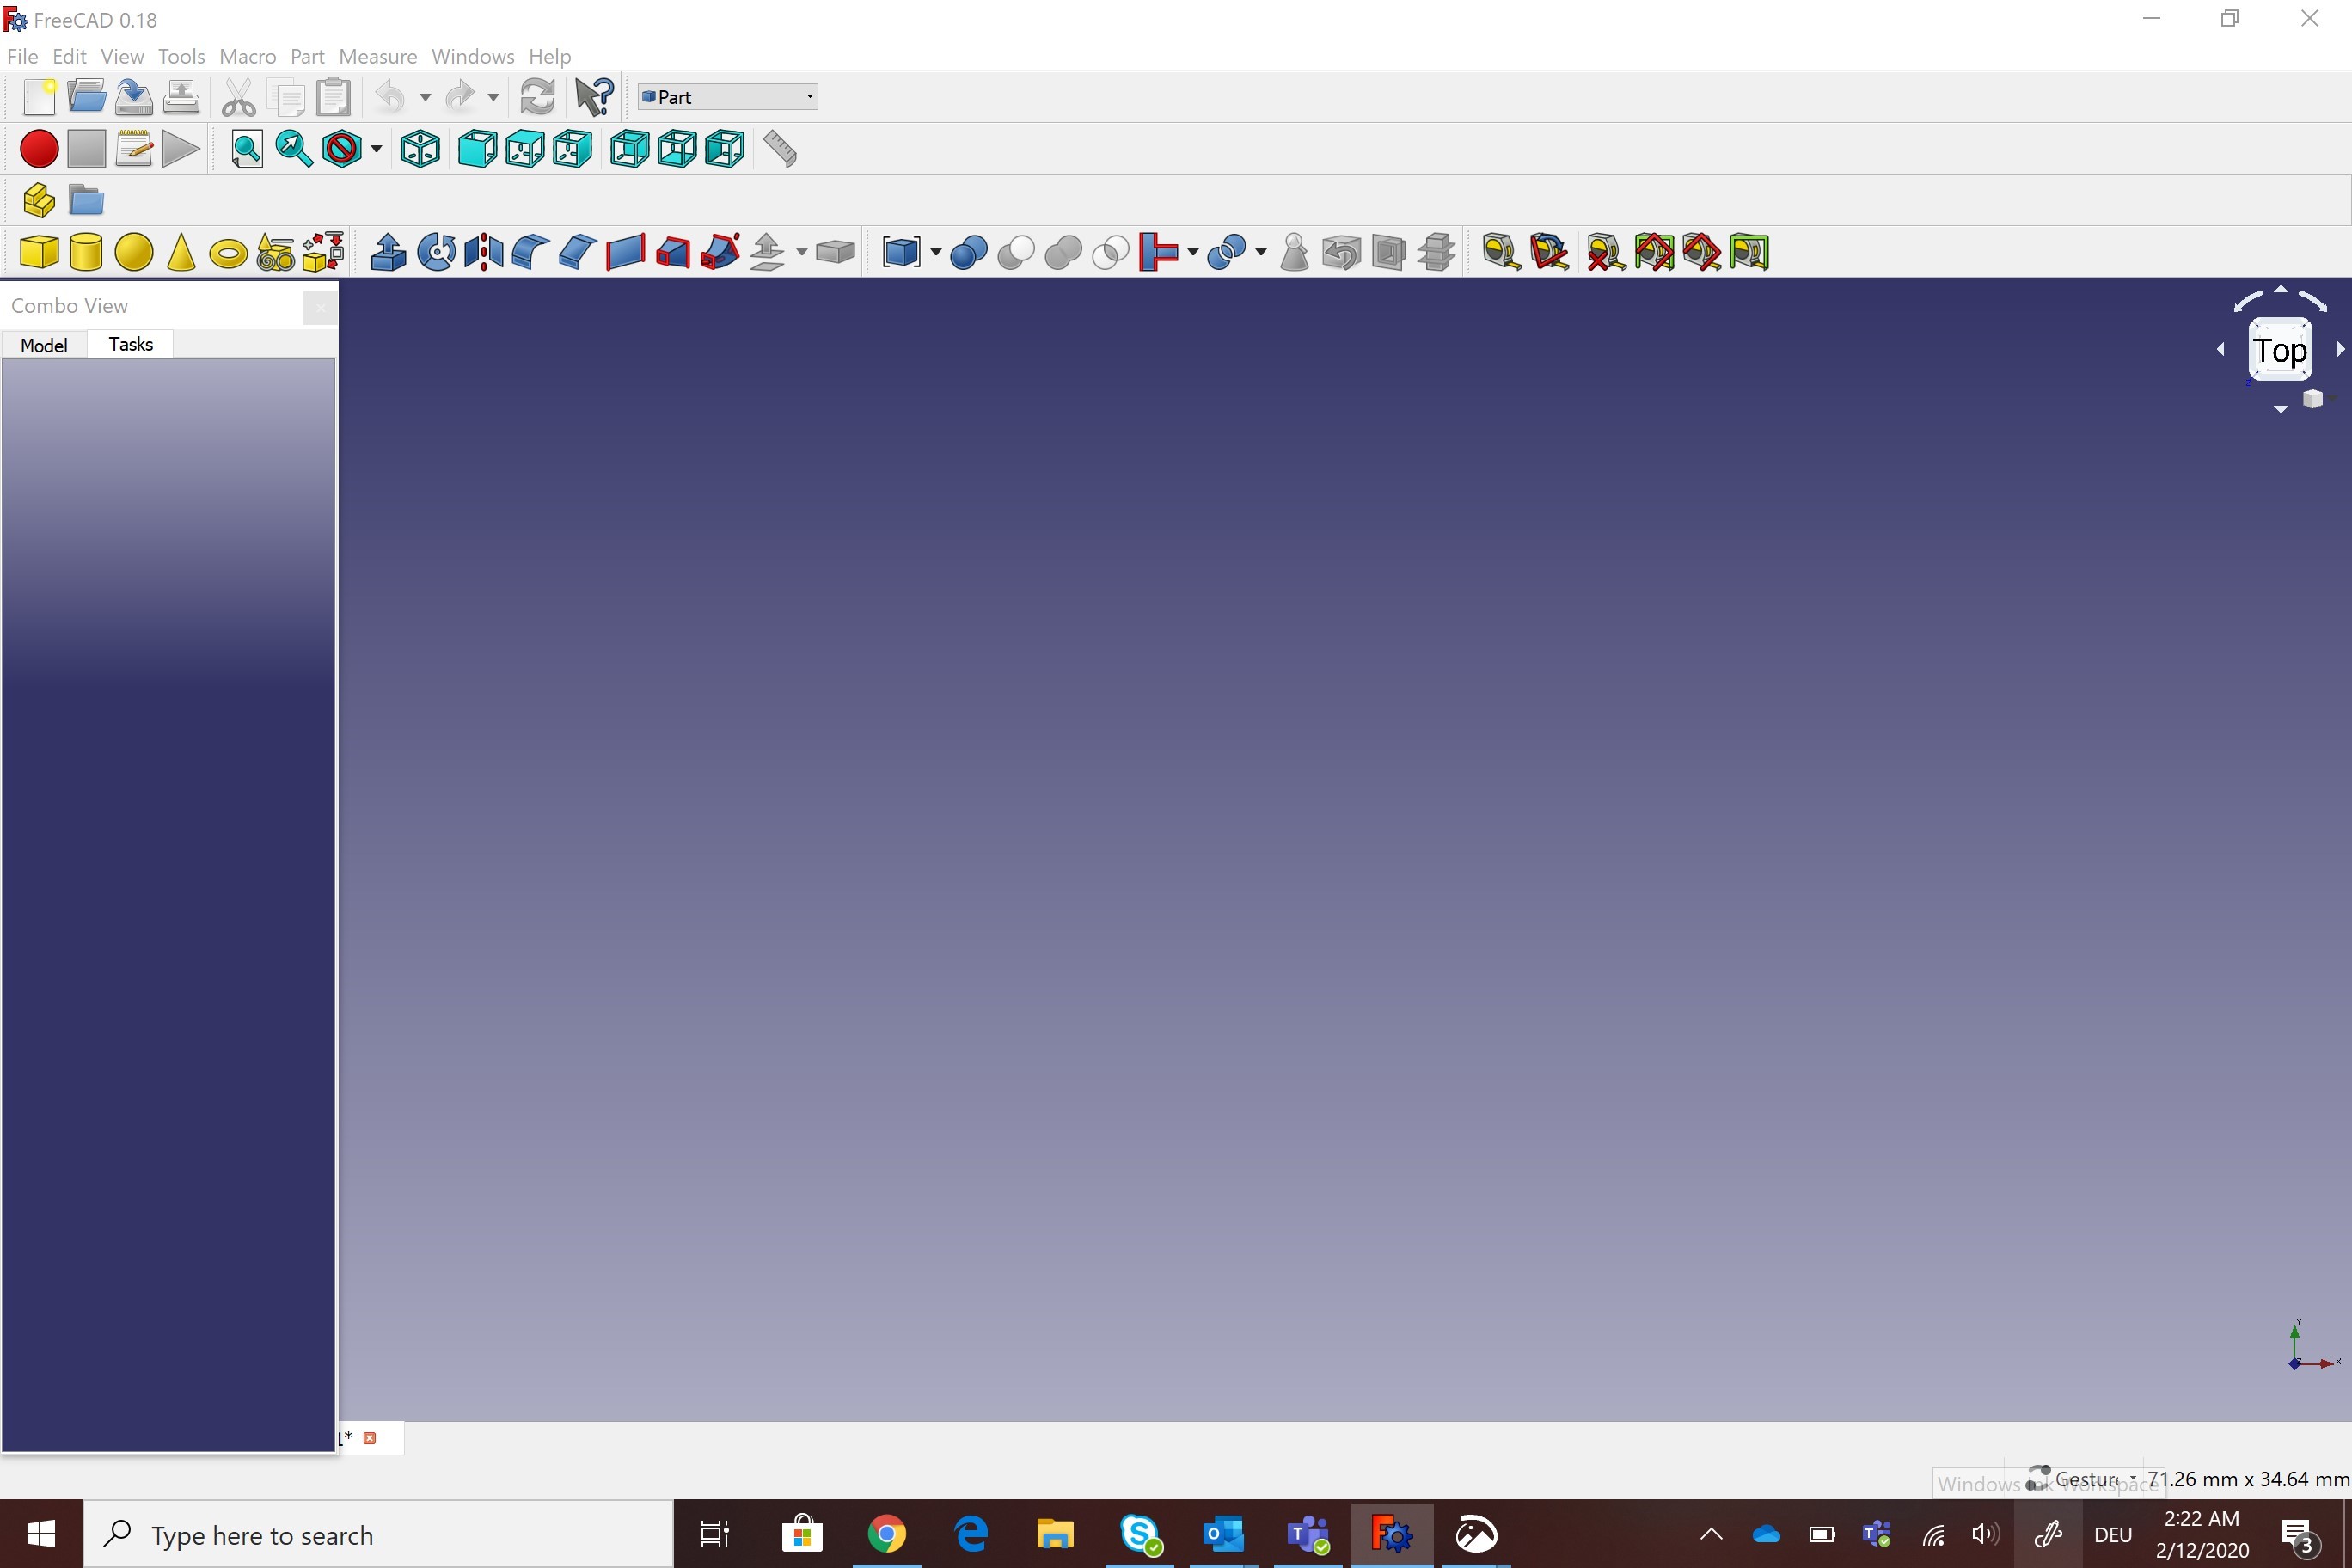The image size is (2352, 1568).
Task: Create a cube primitive solid
Action: click(39, 252)
